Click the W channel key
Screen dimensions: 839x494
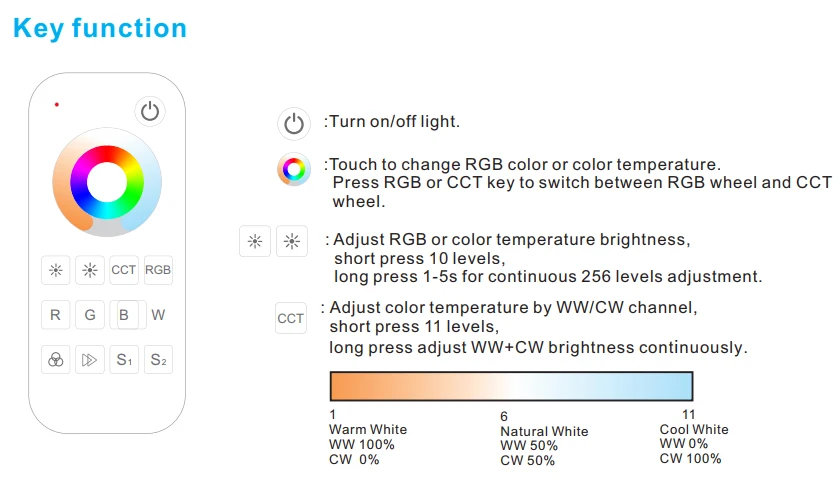pyautogui.click(x=158, y=315)
